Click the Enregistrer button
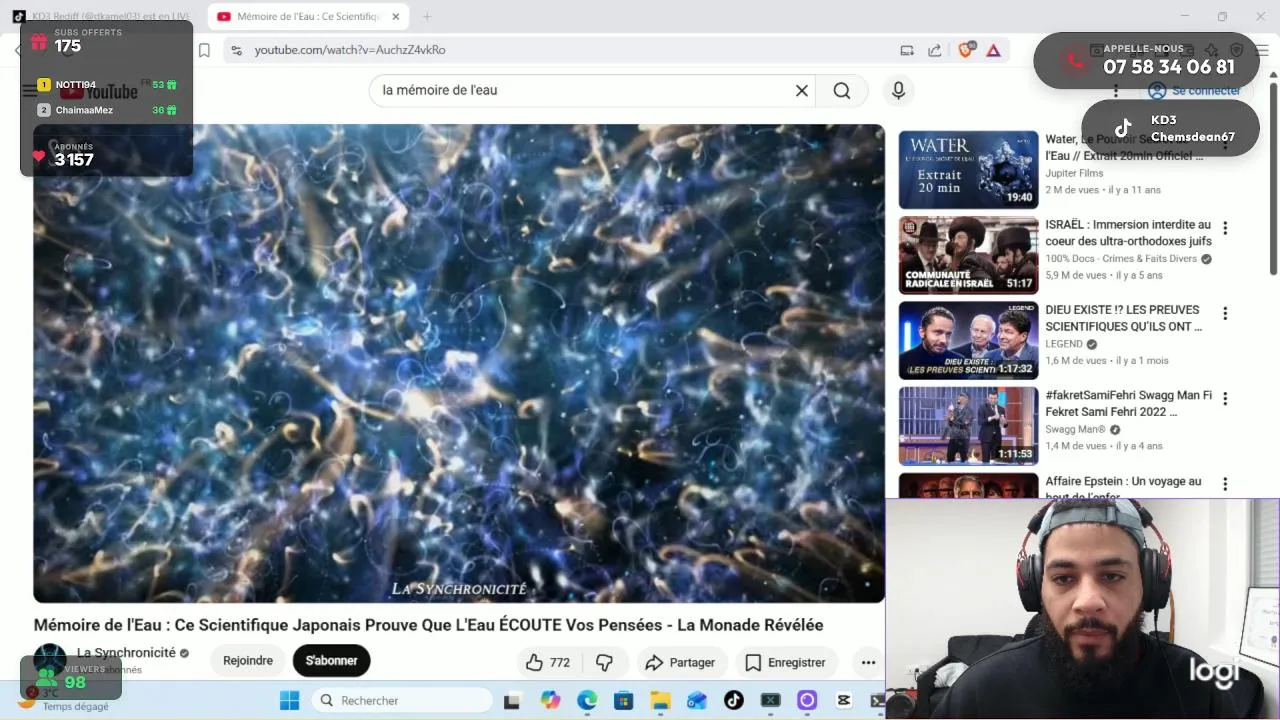 pyautogui.click(x=786, y=662)
